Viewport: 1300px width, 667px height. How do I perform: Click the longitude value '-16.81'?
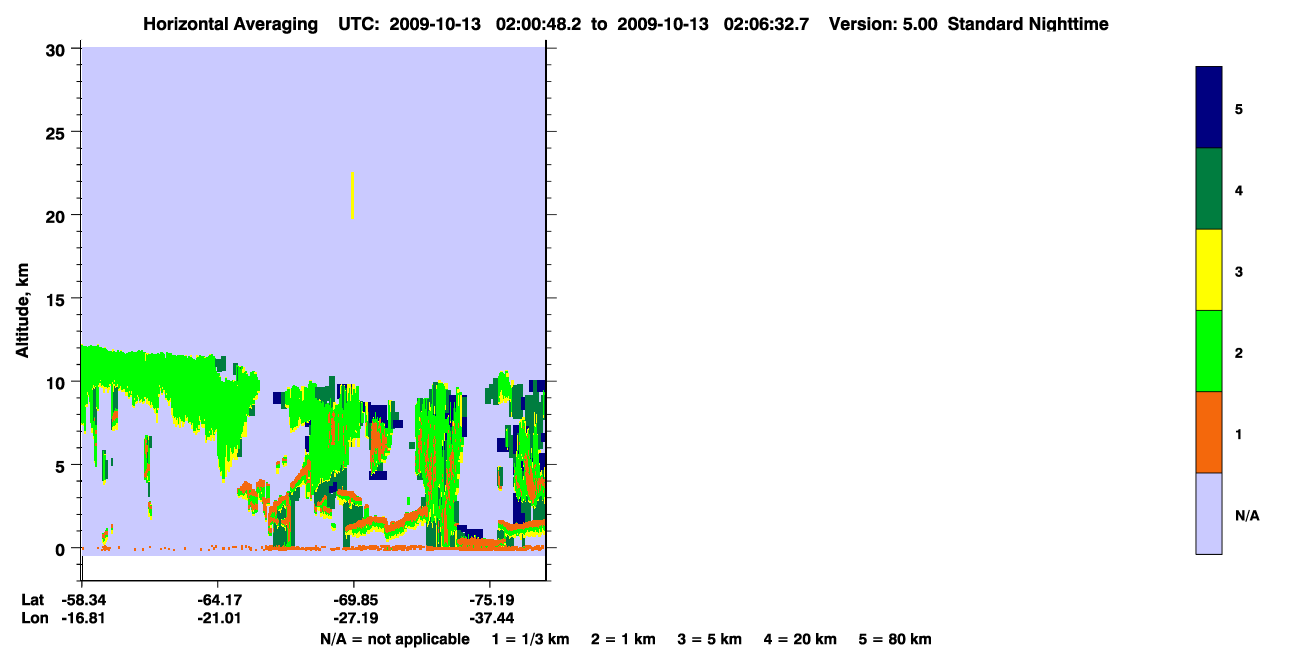click(82, 618)
